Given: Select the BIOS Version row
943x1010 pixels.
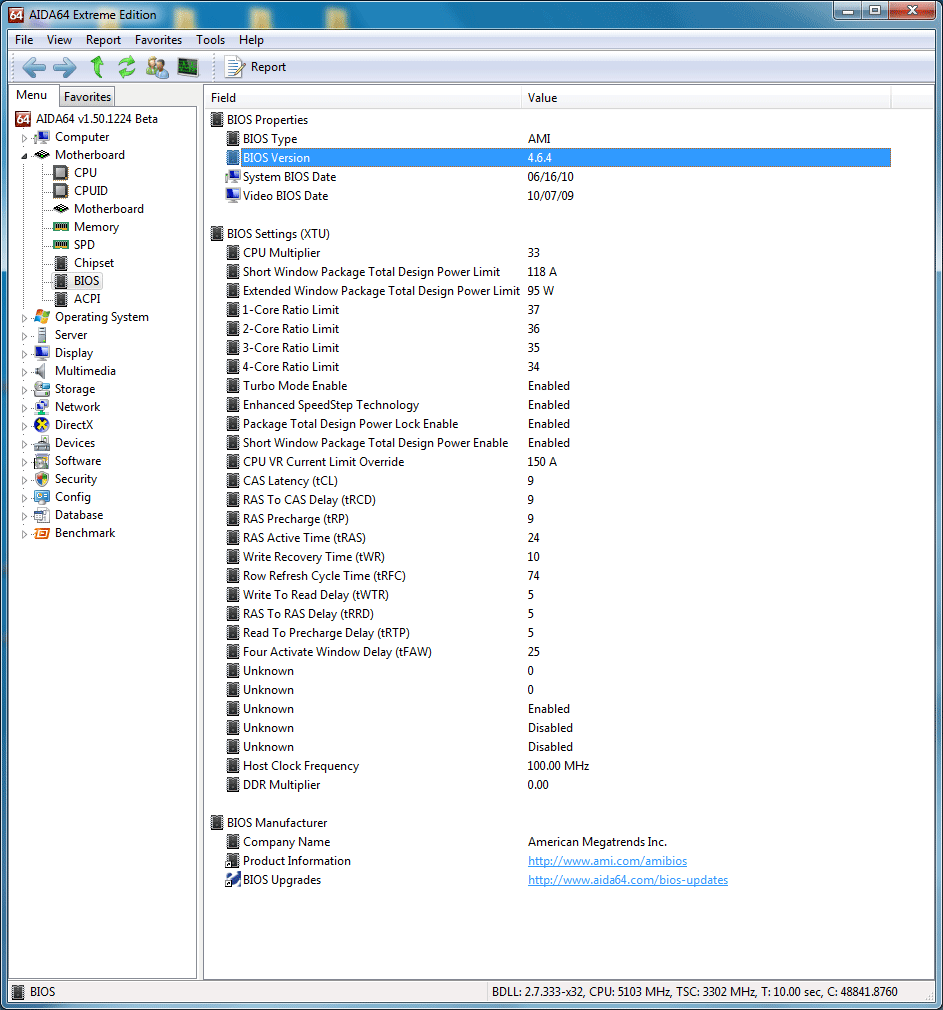Looking at the screenshot, I should pyautogui.click(x=558, y=158).
